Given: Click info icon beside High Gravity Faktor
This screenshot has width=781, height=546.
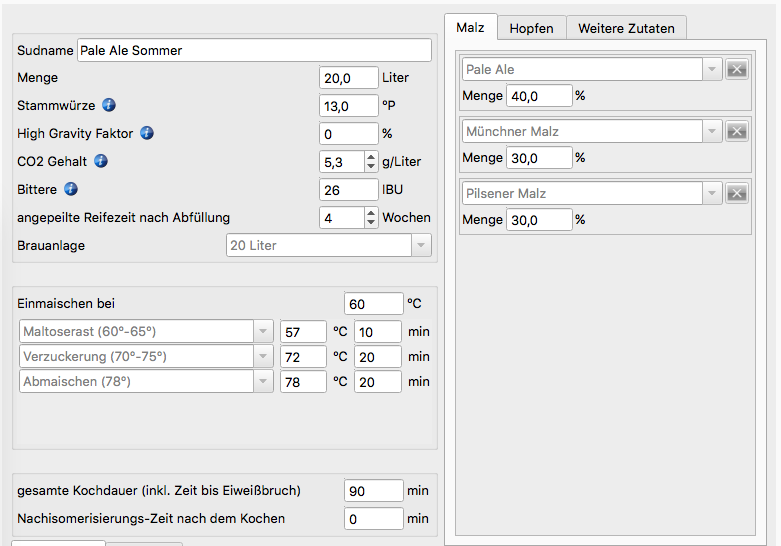Looking at the screenshot, I should 147,133.
